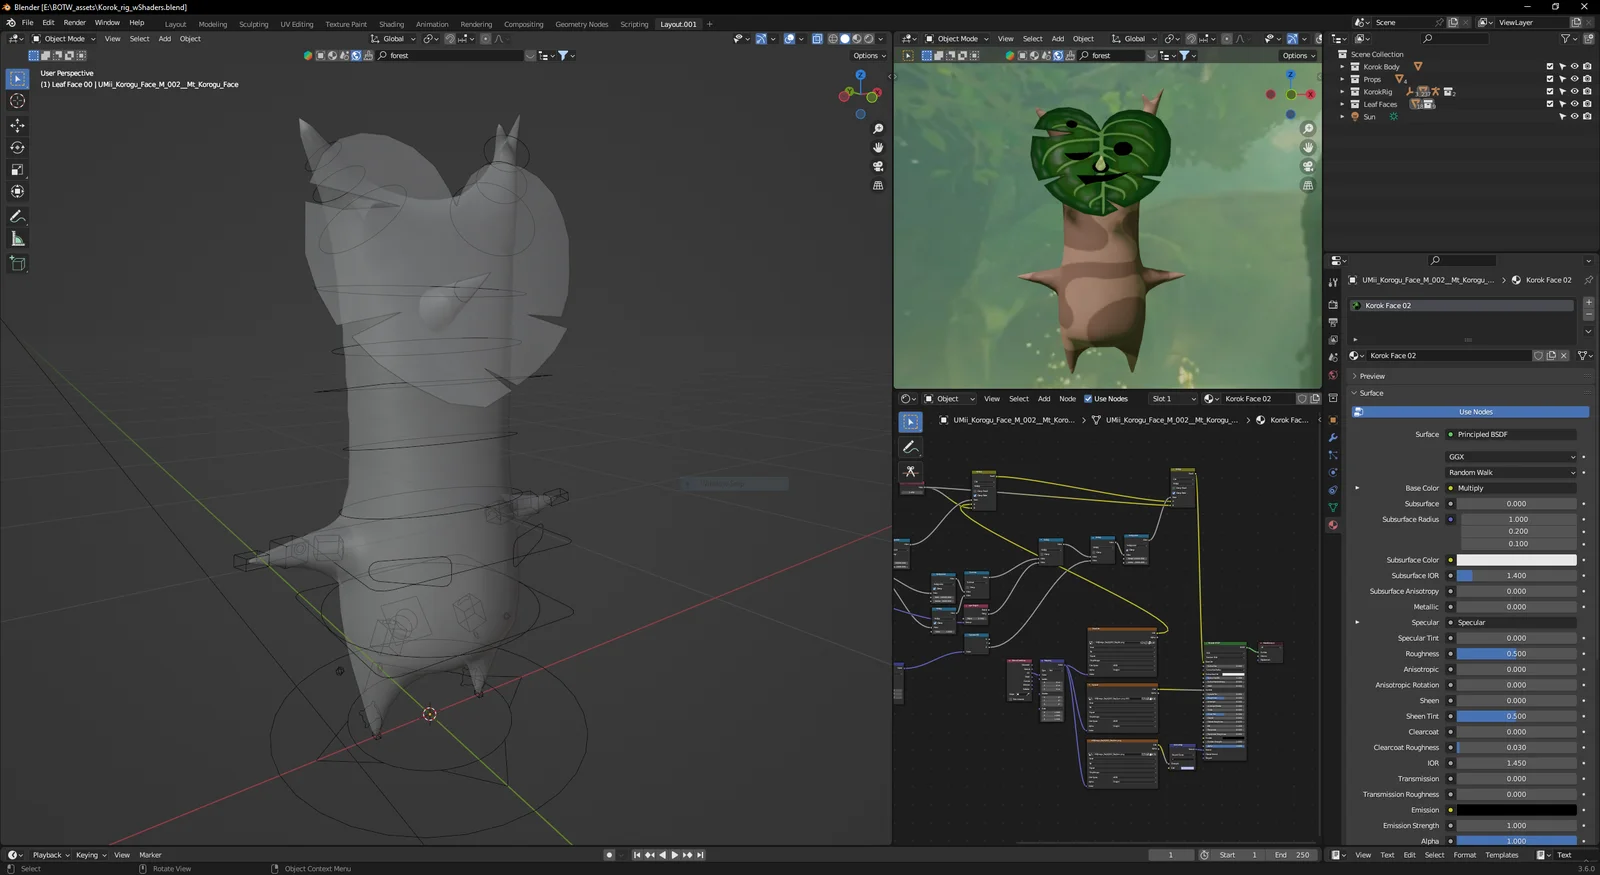Select the Scale tool in the left toolbar
The image size is (1600, 875).
[x=17, y=169]
